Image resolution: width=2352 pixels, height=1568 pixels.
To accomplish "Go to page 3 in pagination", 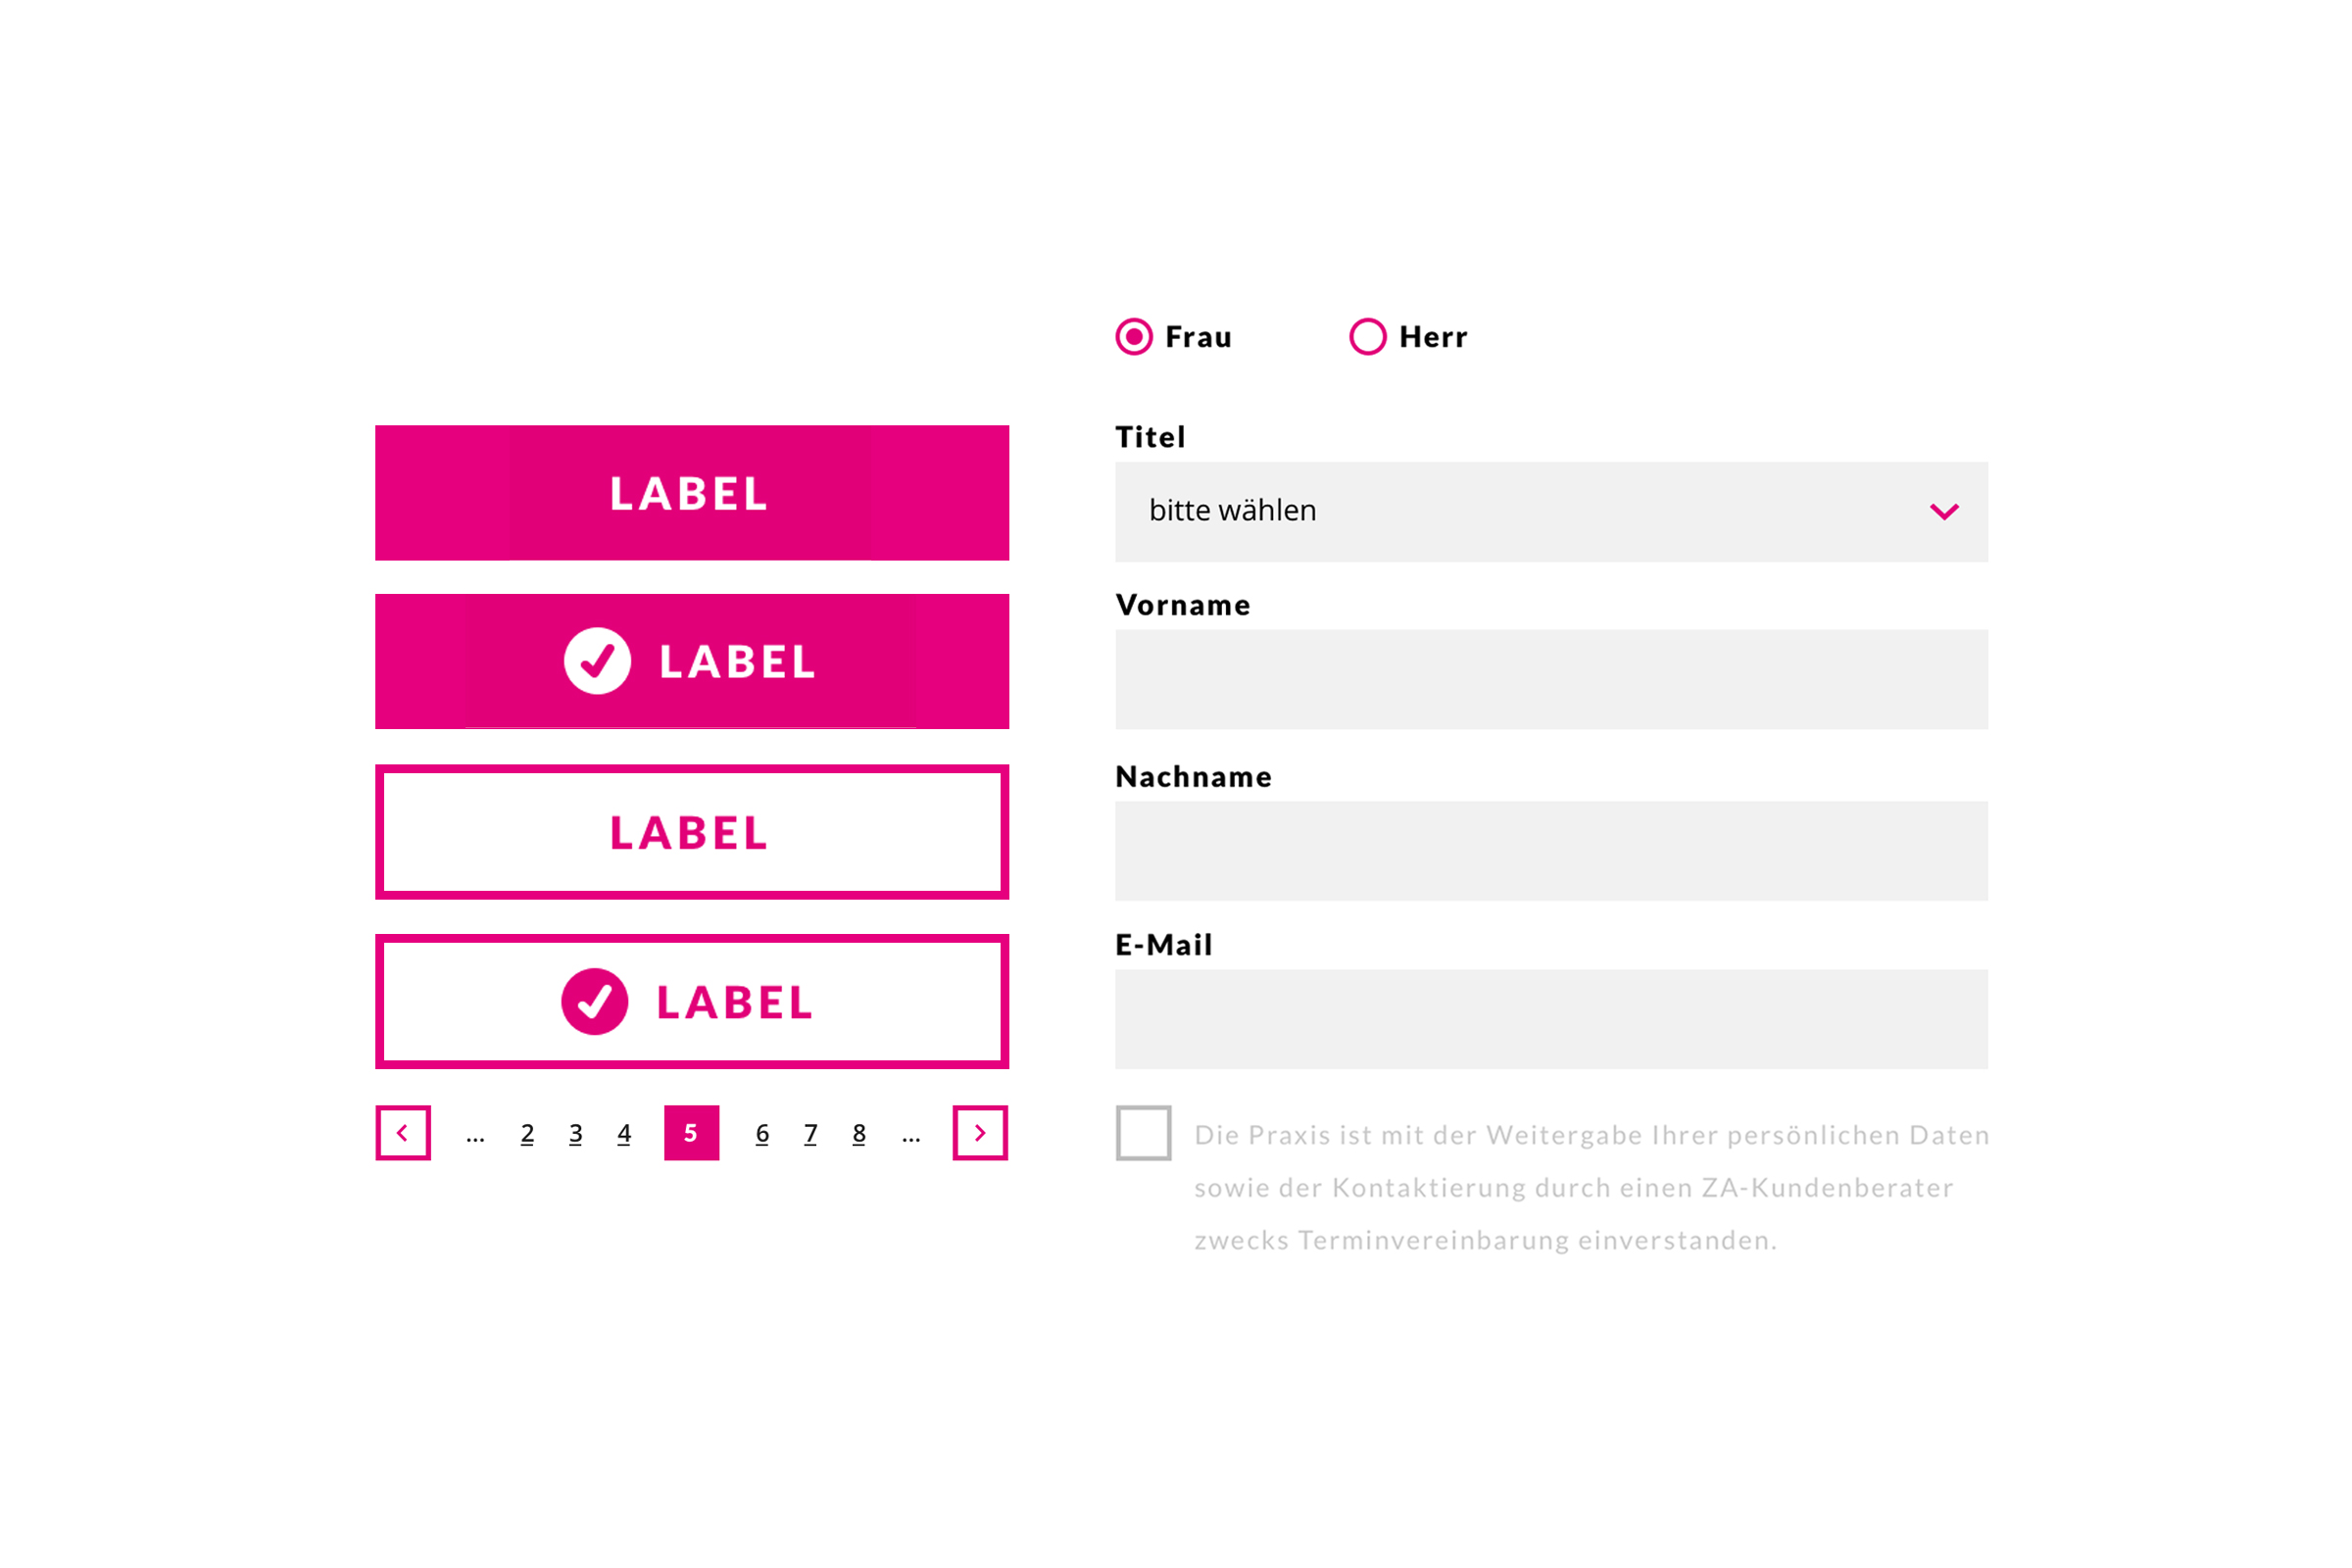I will [x=576, y=1133].
